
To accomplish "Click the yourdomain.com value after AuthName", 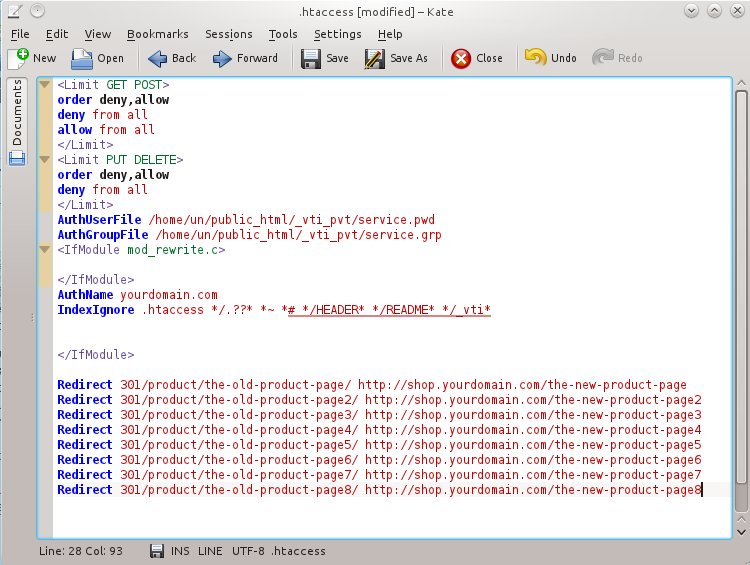I will point(169,295).
